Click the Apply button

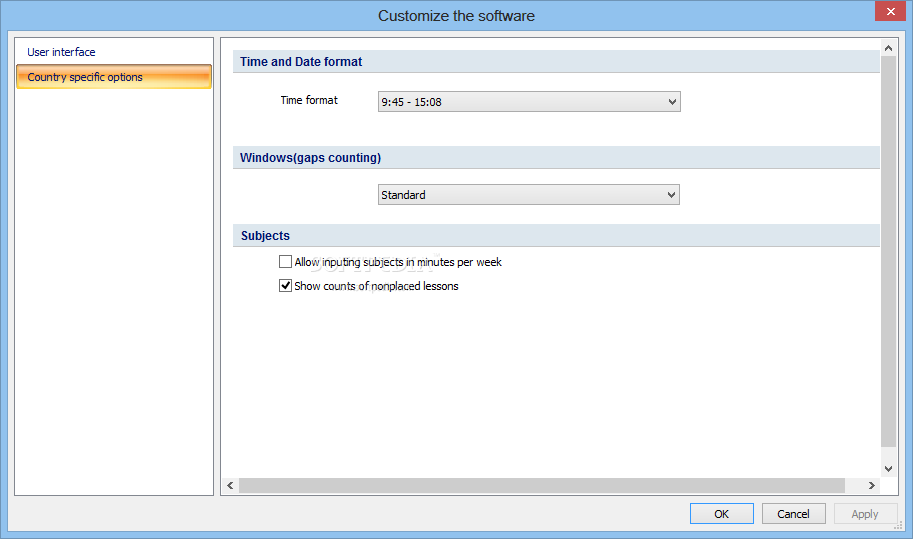[x=865, y=514]
